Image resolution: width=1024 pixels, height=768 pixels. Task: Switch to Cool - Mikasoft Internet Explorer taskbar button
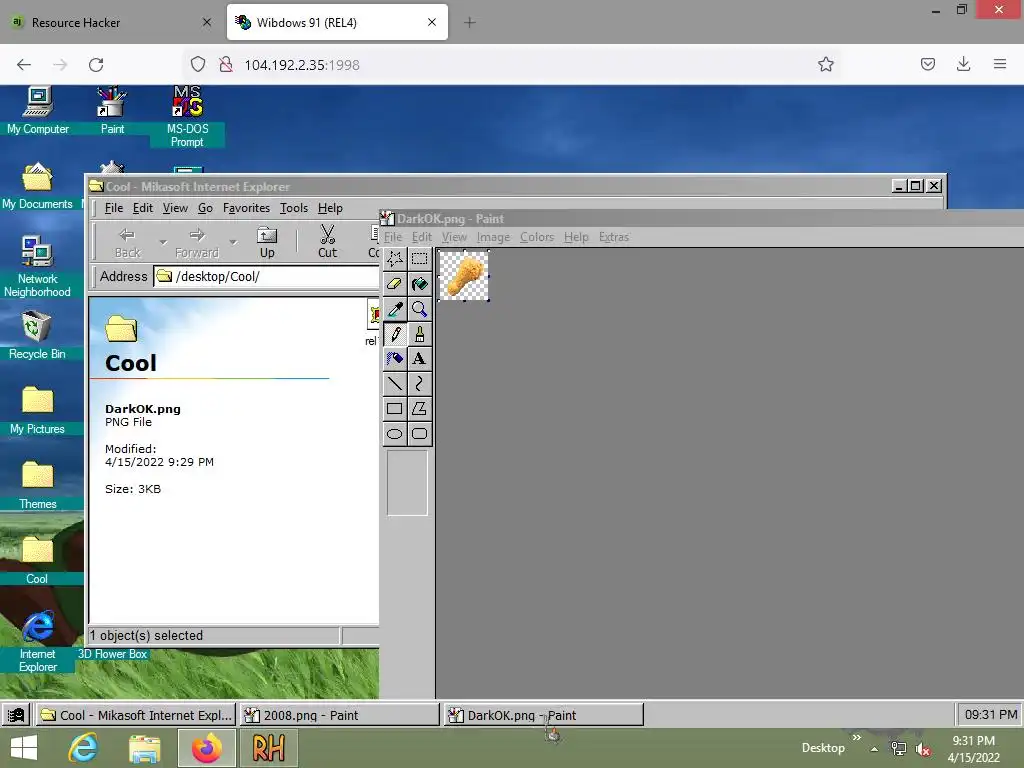[x=136, y=715]
